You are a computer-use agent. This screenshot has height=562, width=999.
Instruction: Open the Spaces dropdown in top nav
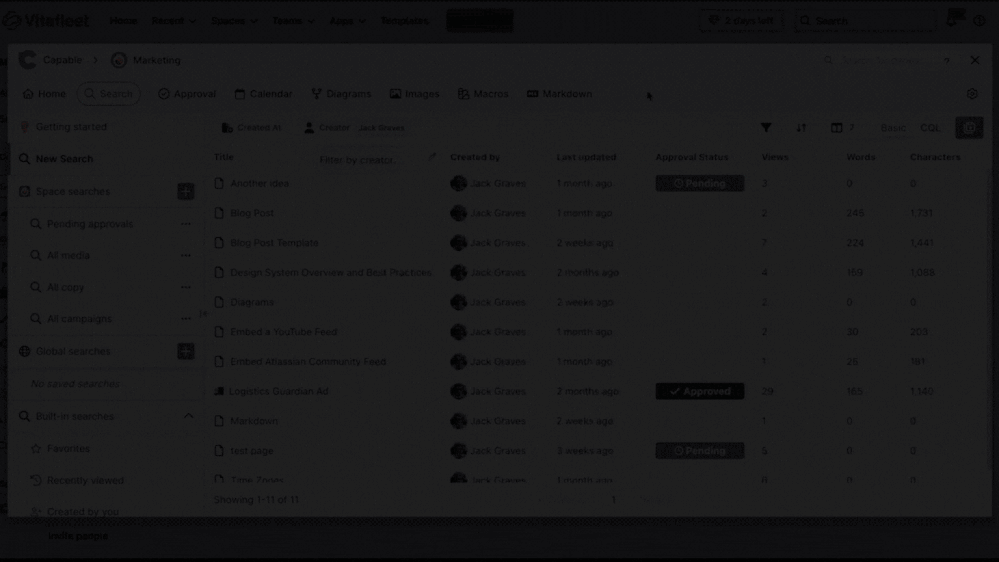click(234, 20)
